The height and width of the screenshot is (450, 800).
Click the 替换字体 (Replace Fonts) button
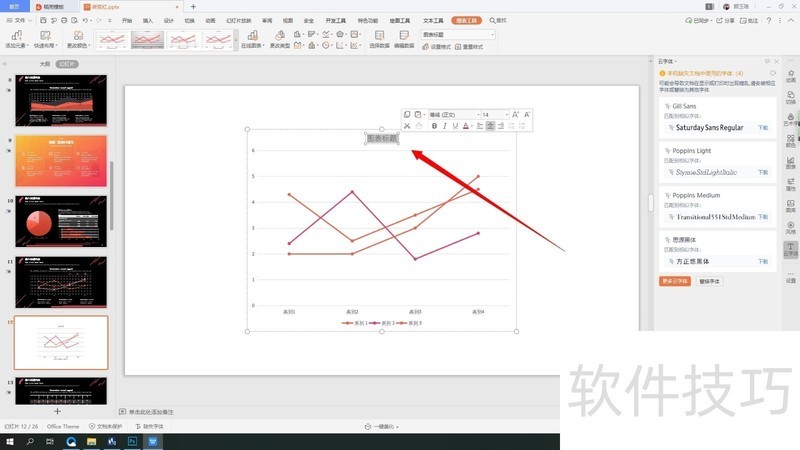[x=709, y=281]
